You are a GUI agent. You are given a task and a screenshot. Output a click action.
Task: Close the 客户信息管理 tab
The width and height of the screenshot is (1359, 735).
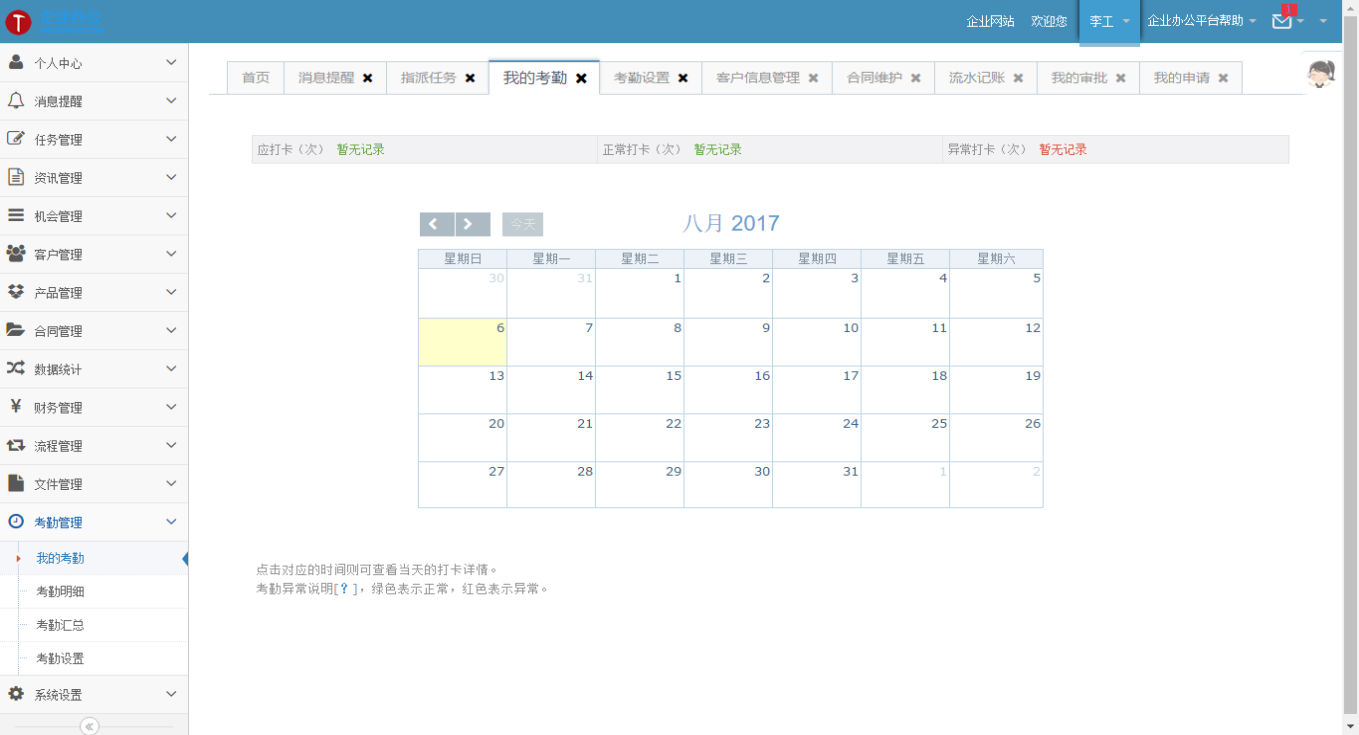(x=813, y=78)
